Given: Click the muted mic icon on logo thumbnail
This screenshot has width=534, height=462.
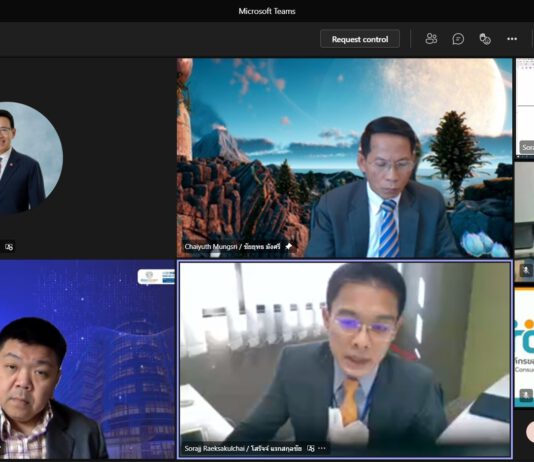Looking at the screenshot, I should [526, 395].
